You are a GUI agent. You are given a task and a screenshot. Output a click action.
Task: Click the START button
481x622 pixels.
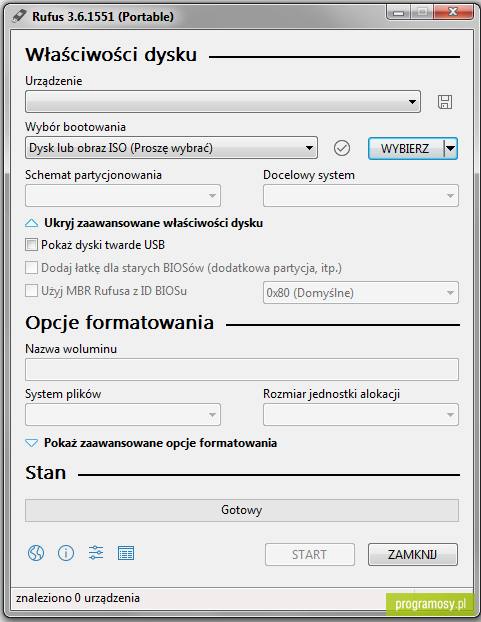[x=310, y=555]
